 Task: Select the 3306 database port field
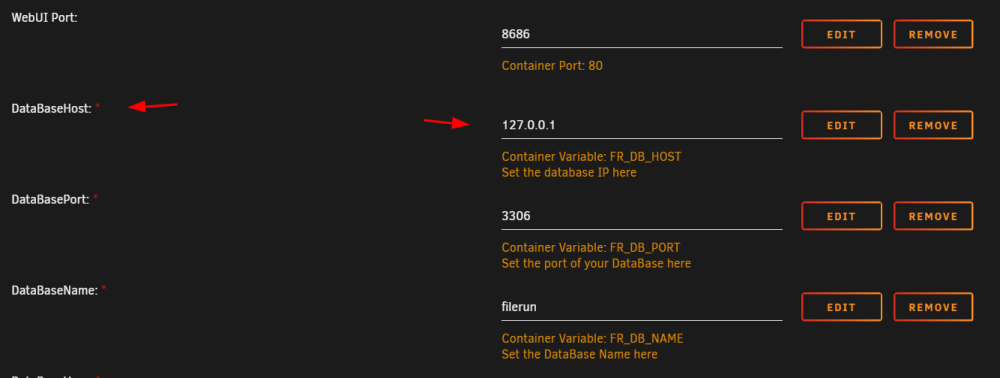pos(642,216)
